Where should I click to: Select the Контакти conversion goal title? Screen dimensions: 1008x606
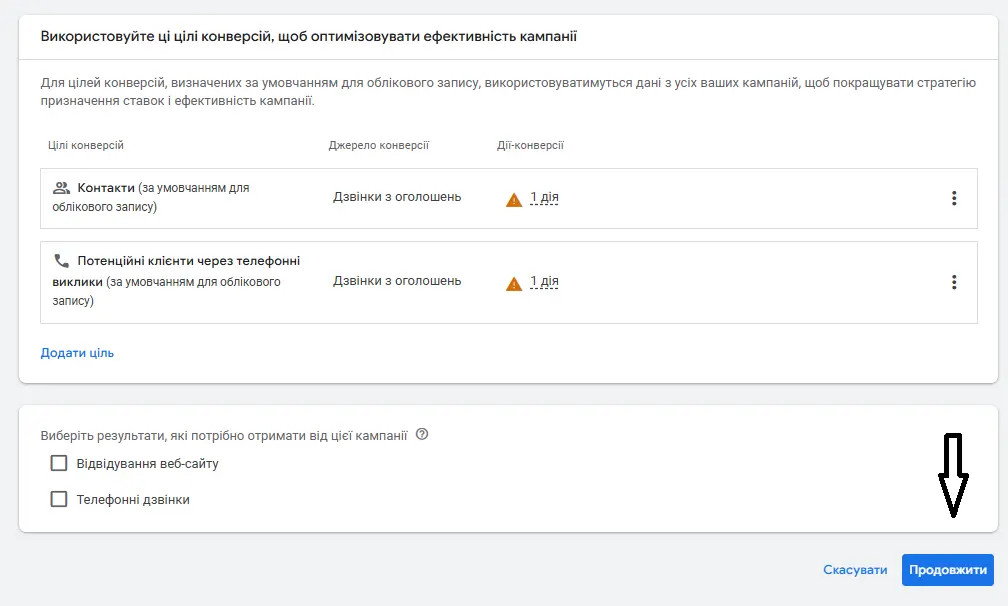(x=105, y=188)
